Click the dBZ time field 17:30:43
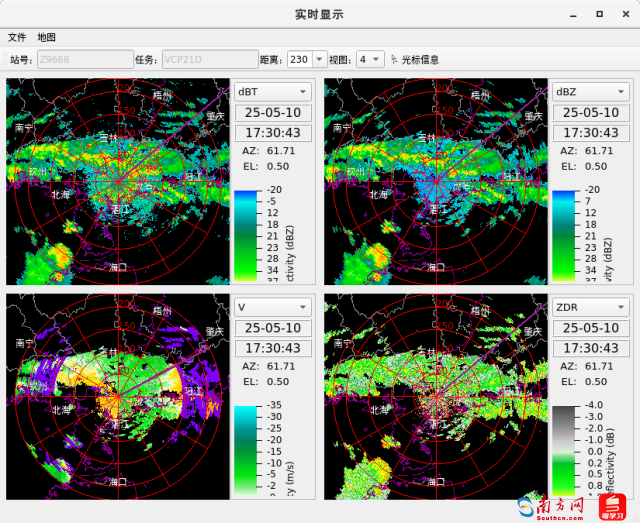 (591, 133)
